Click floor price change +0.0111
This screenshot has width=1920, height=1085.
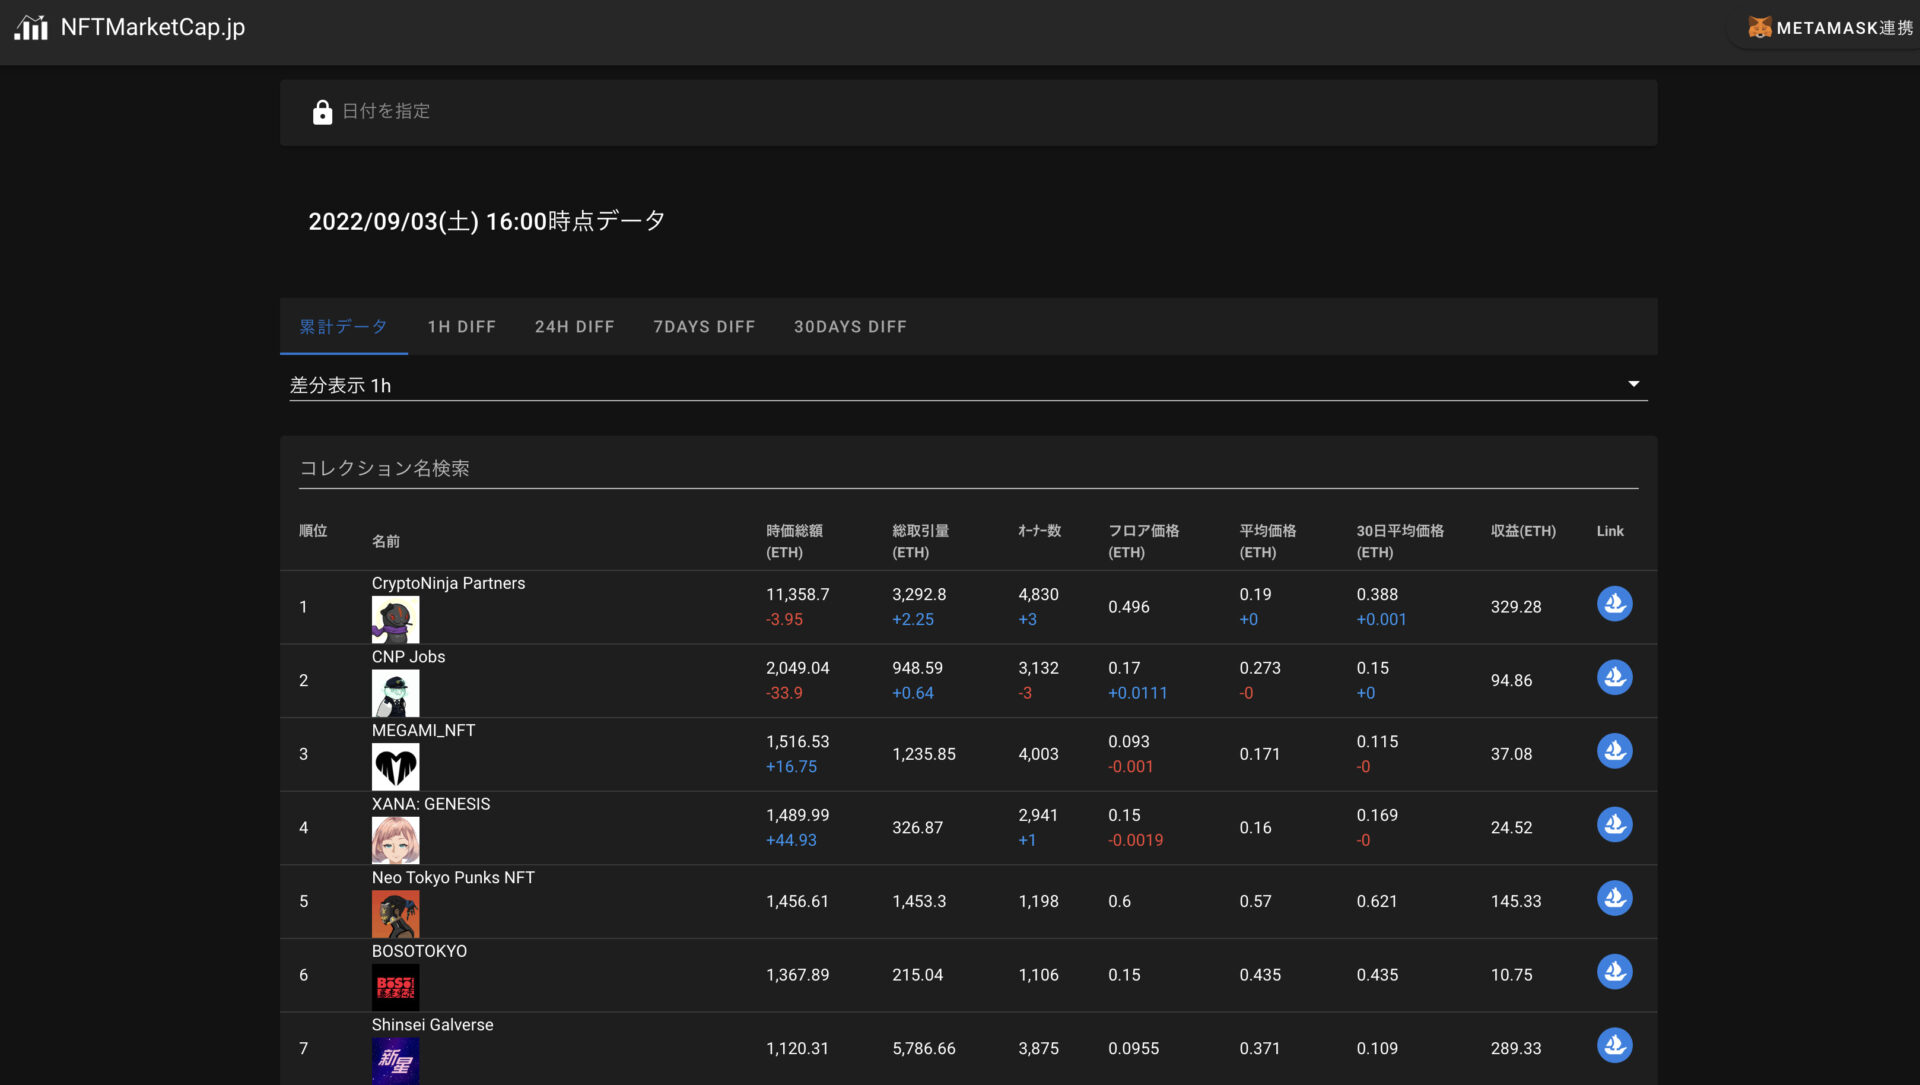(x=1137, y=693)
